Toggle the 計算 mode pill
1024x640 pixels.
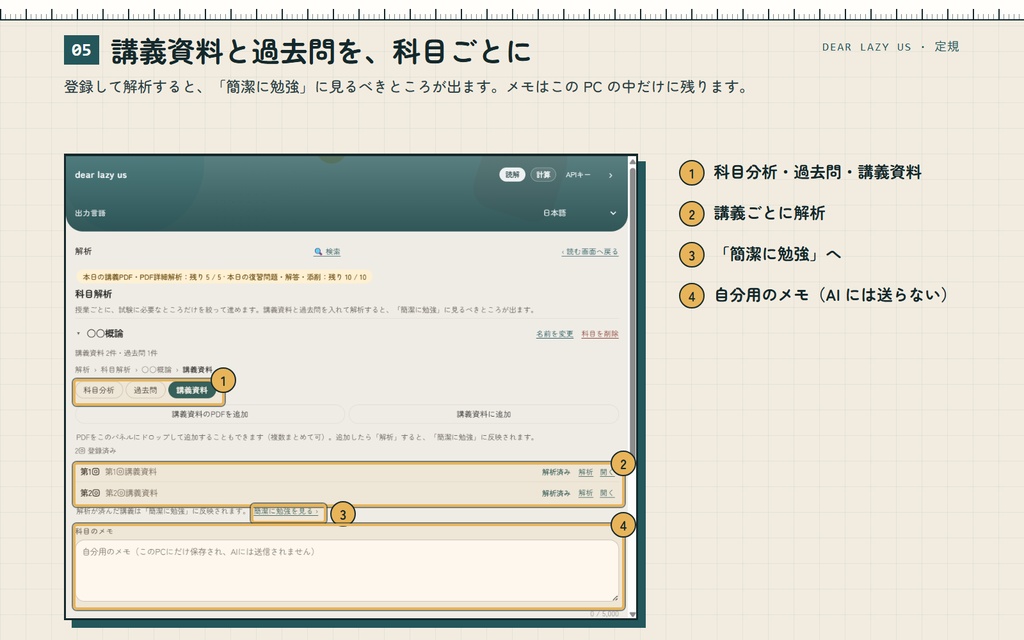click(x=543, y=174)
